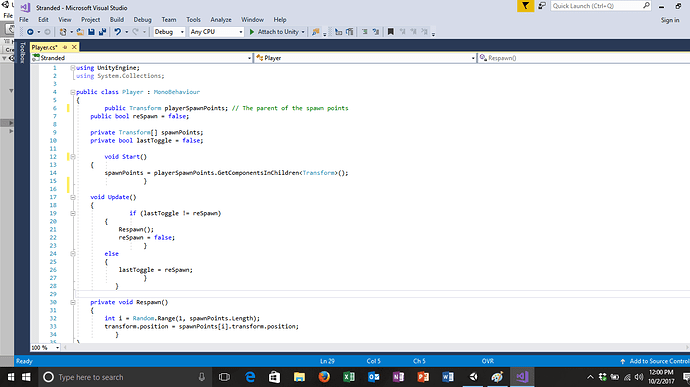
Task: Toggle the pin on Player.cs tab
Action: pyautogui.click(x=65, y=47)
